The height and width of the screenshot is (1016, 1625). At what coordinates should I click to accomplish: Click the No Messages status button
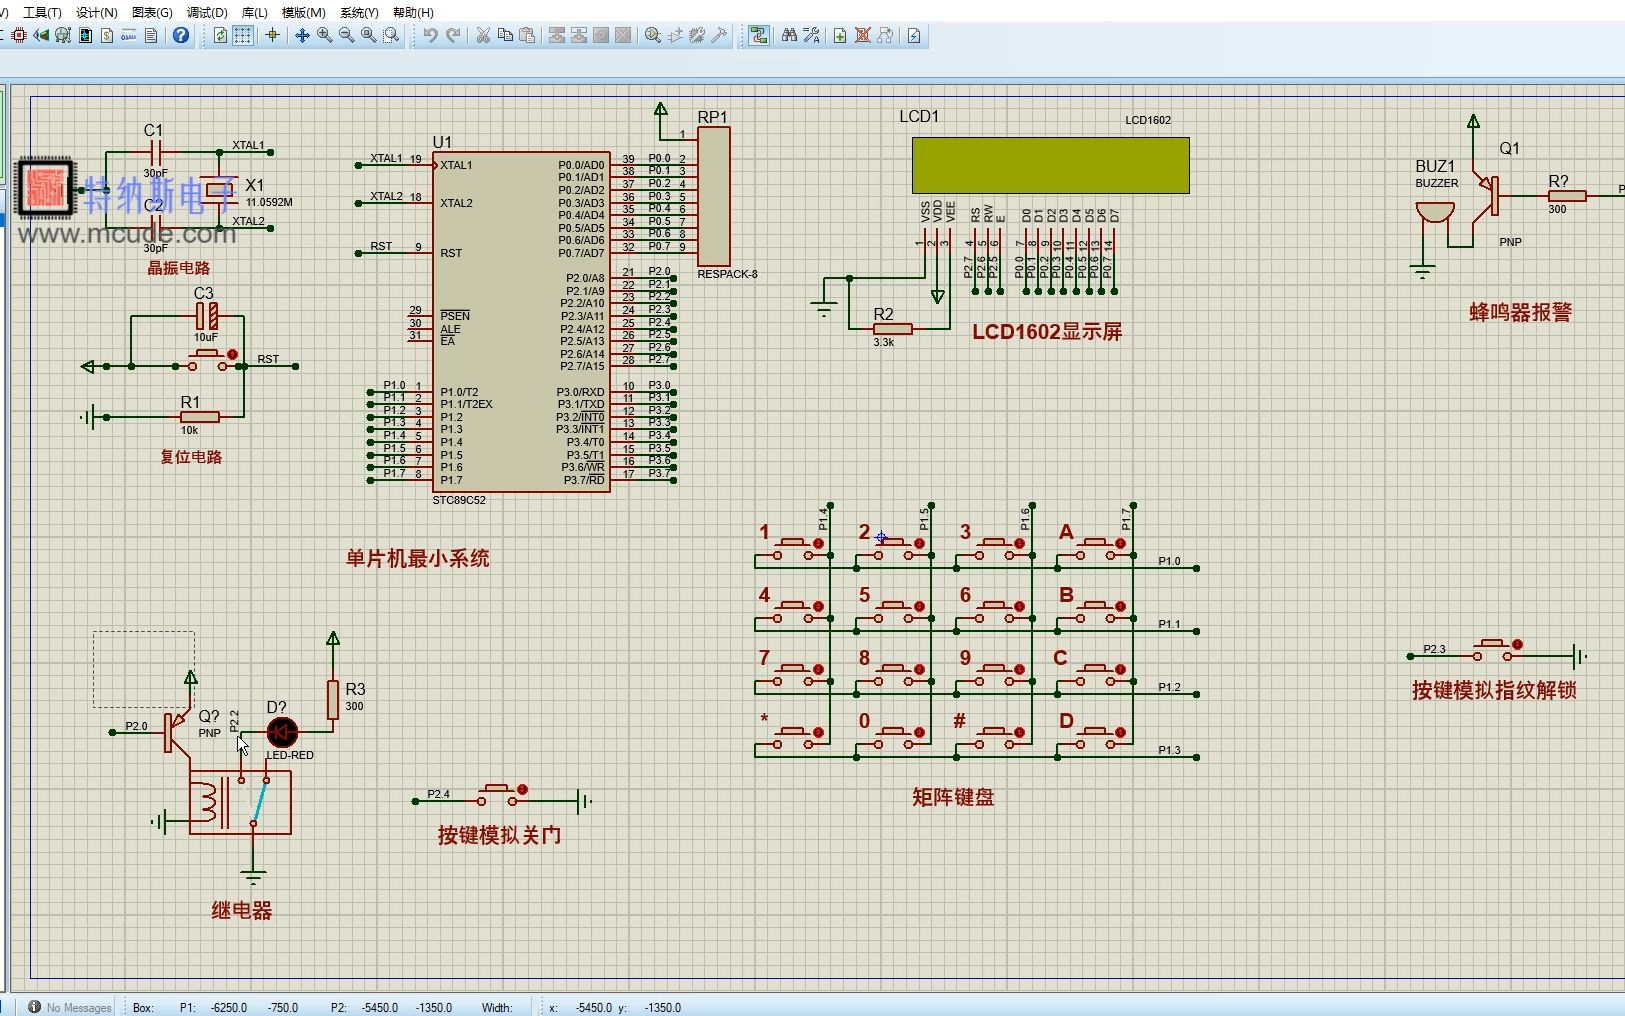[x=70, y=1007]
